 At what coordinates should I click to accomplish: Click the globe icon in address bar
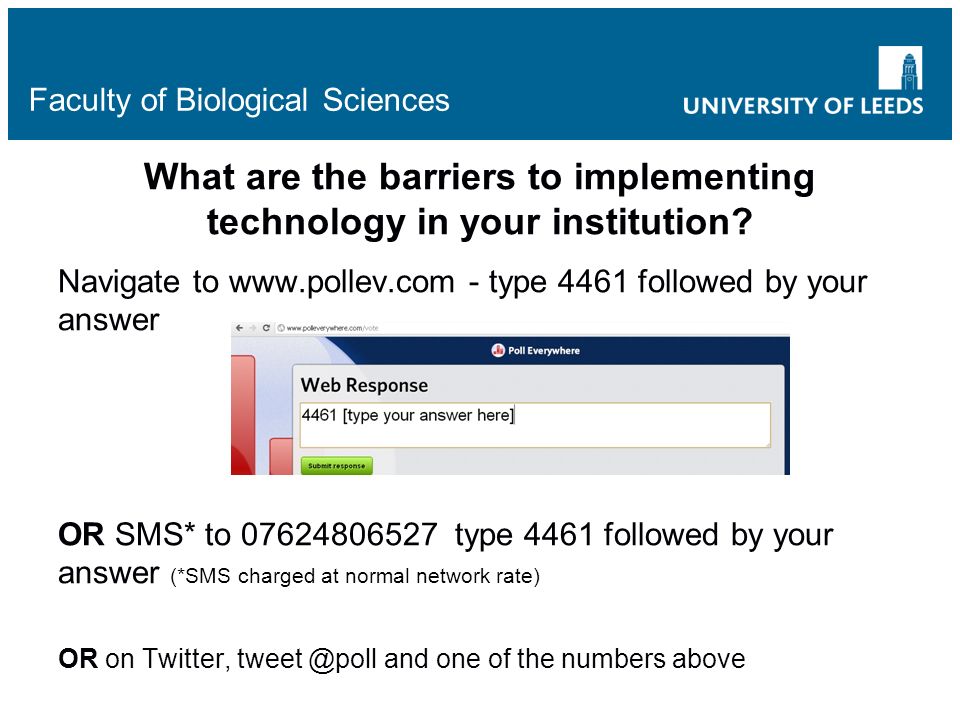click(x=281, y=328)
